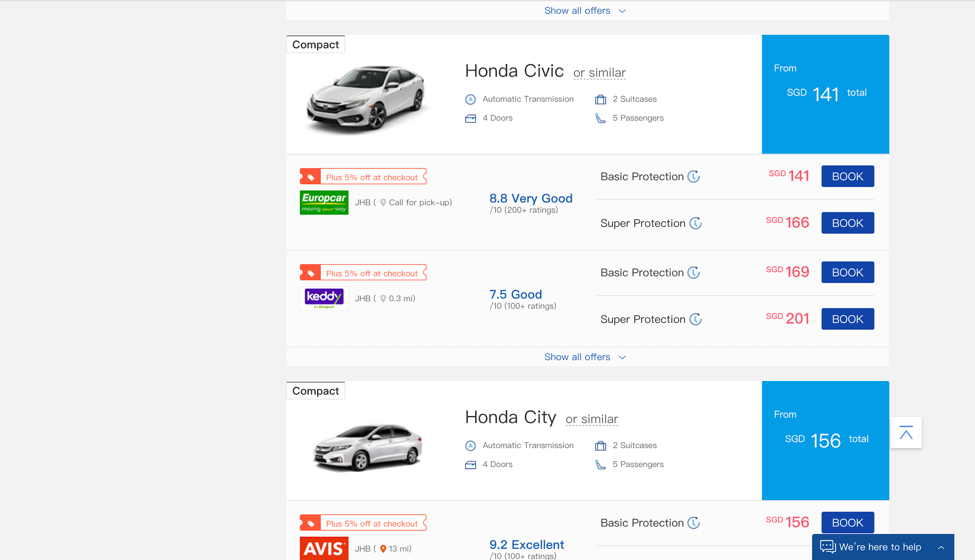
Task: Click info icon beside Keddy Basic Protection
Action: [693, 272]
